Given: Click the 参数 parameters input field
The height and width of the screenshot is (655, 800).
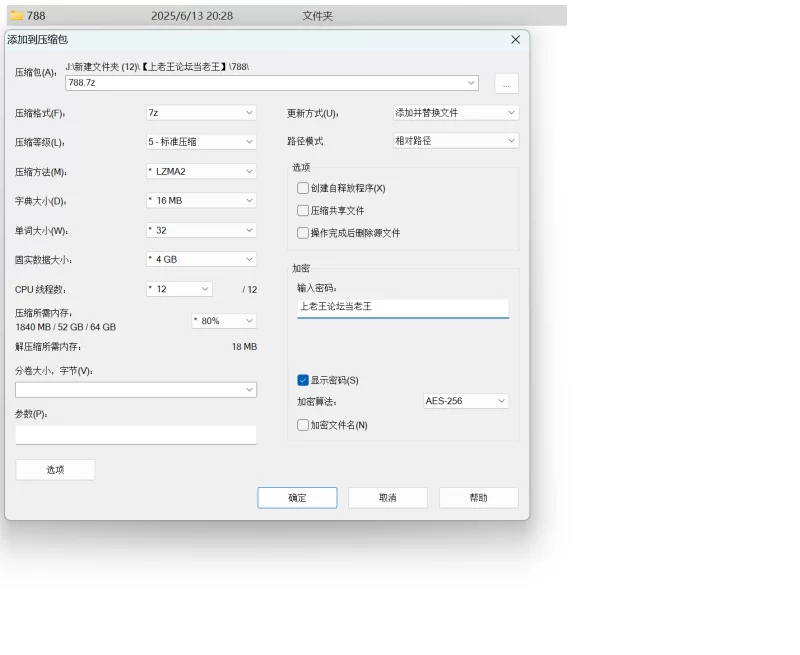Looking at the screenshot, I should pos(136,435).
